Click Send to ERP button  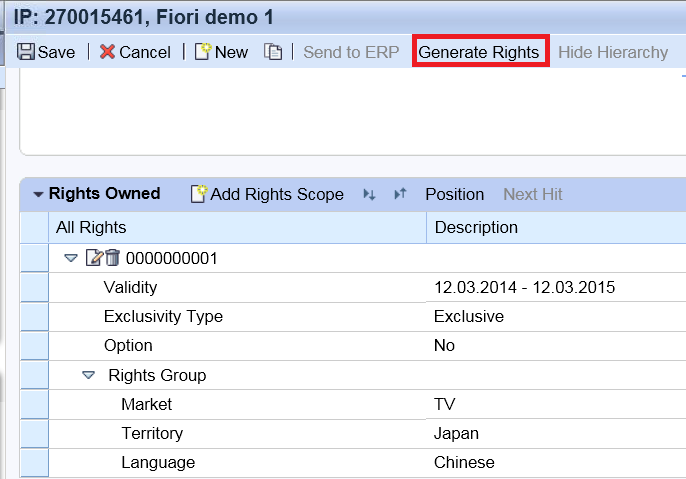351,52
